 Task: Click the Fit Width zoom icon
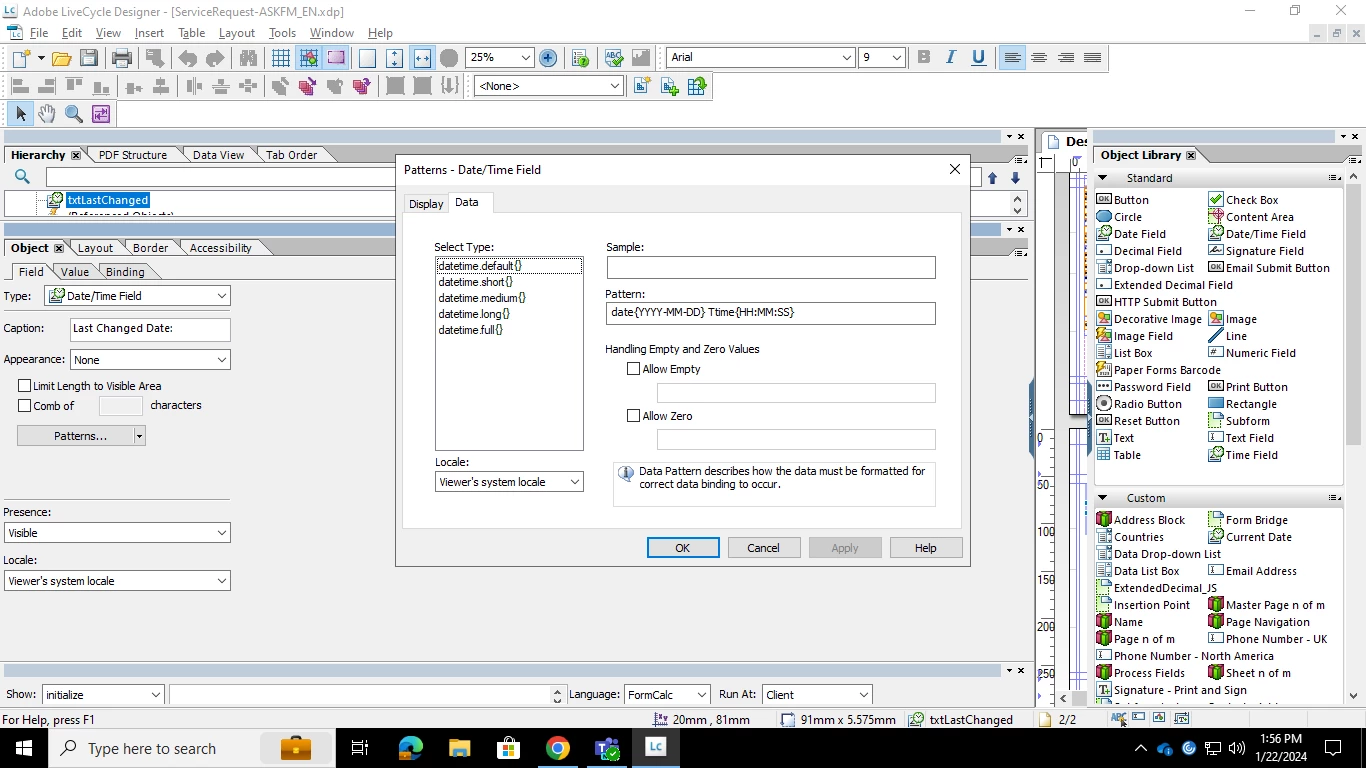tap(422, 58)
